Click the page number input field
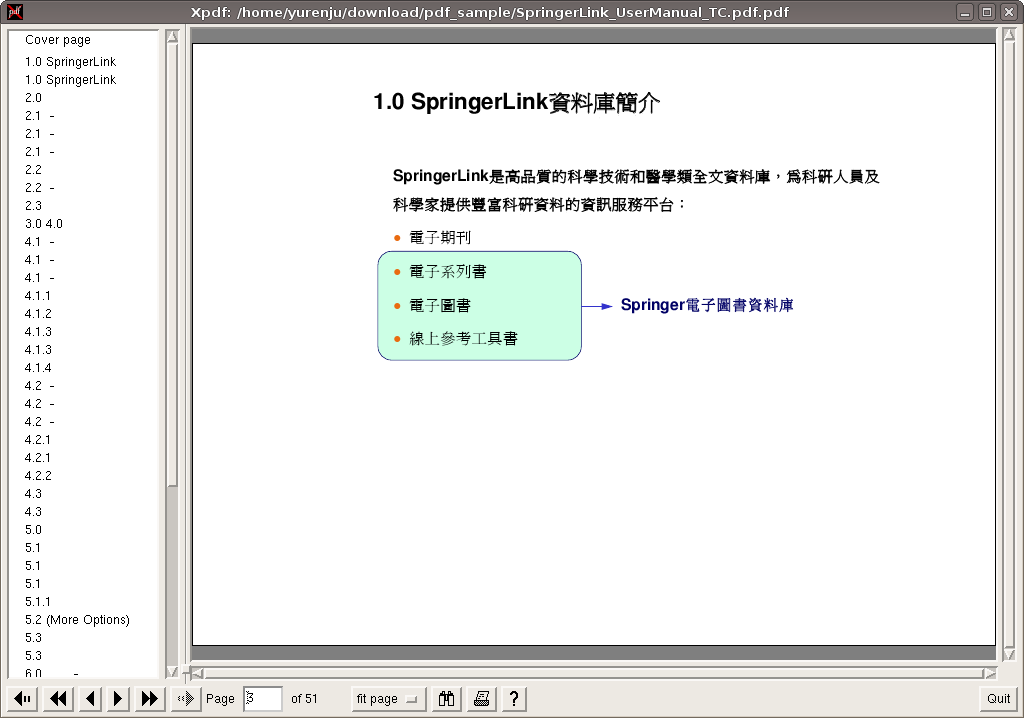The height and width of the screenshot is (718, 1024). 262,699
